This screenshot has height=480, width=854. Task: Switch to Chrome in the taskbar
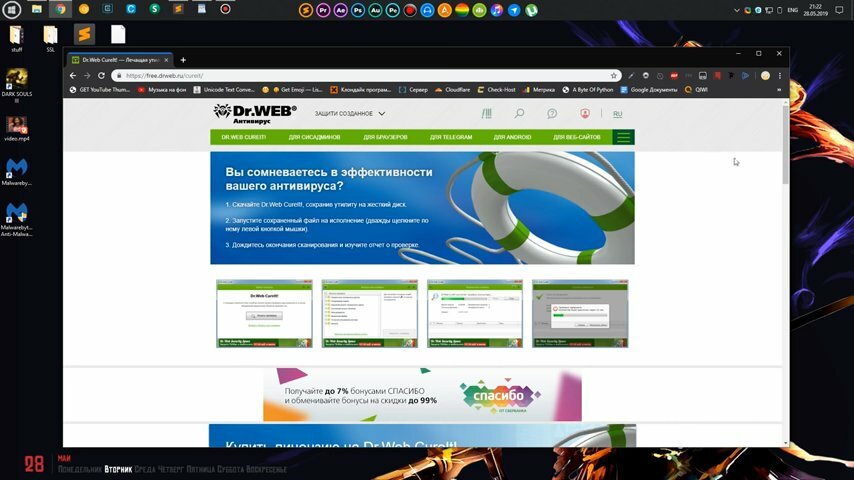point(60,9)
